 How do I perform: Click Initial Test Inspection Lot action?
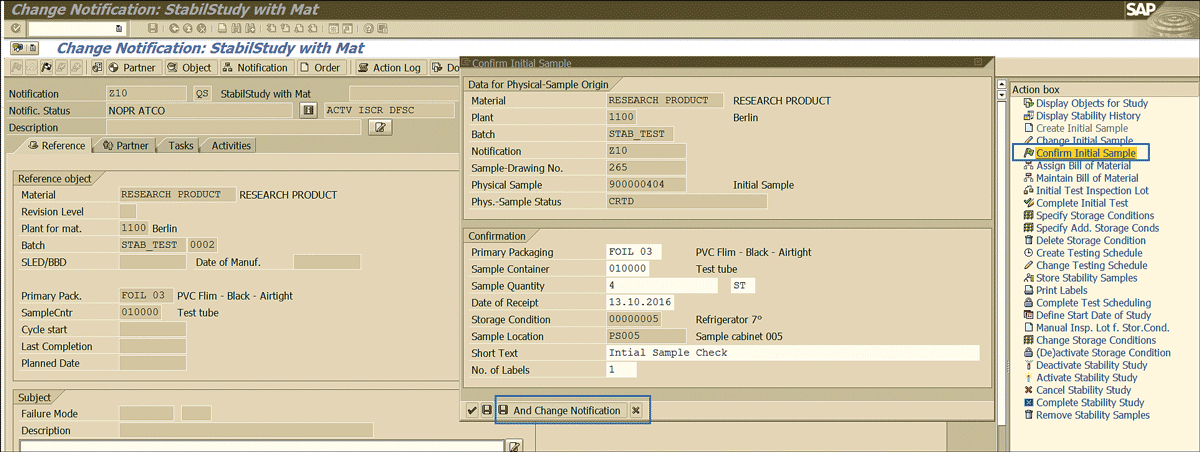(x=1092, y=191)
